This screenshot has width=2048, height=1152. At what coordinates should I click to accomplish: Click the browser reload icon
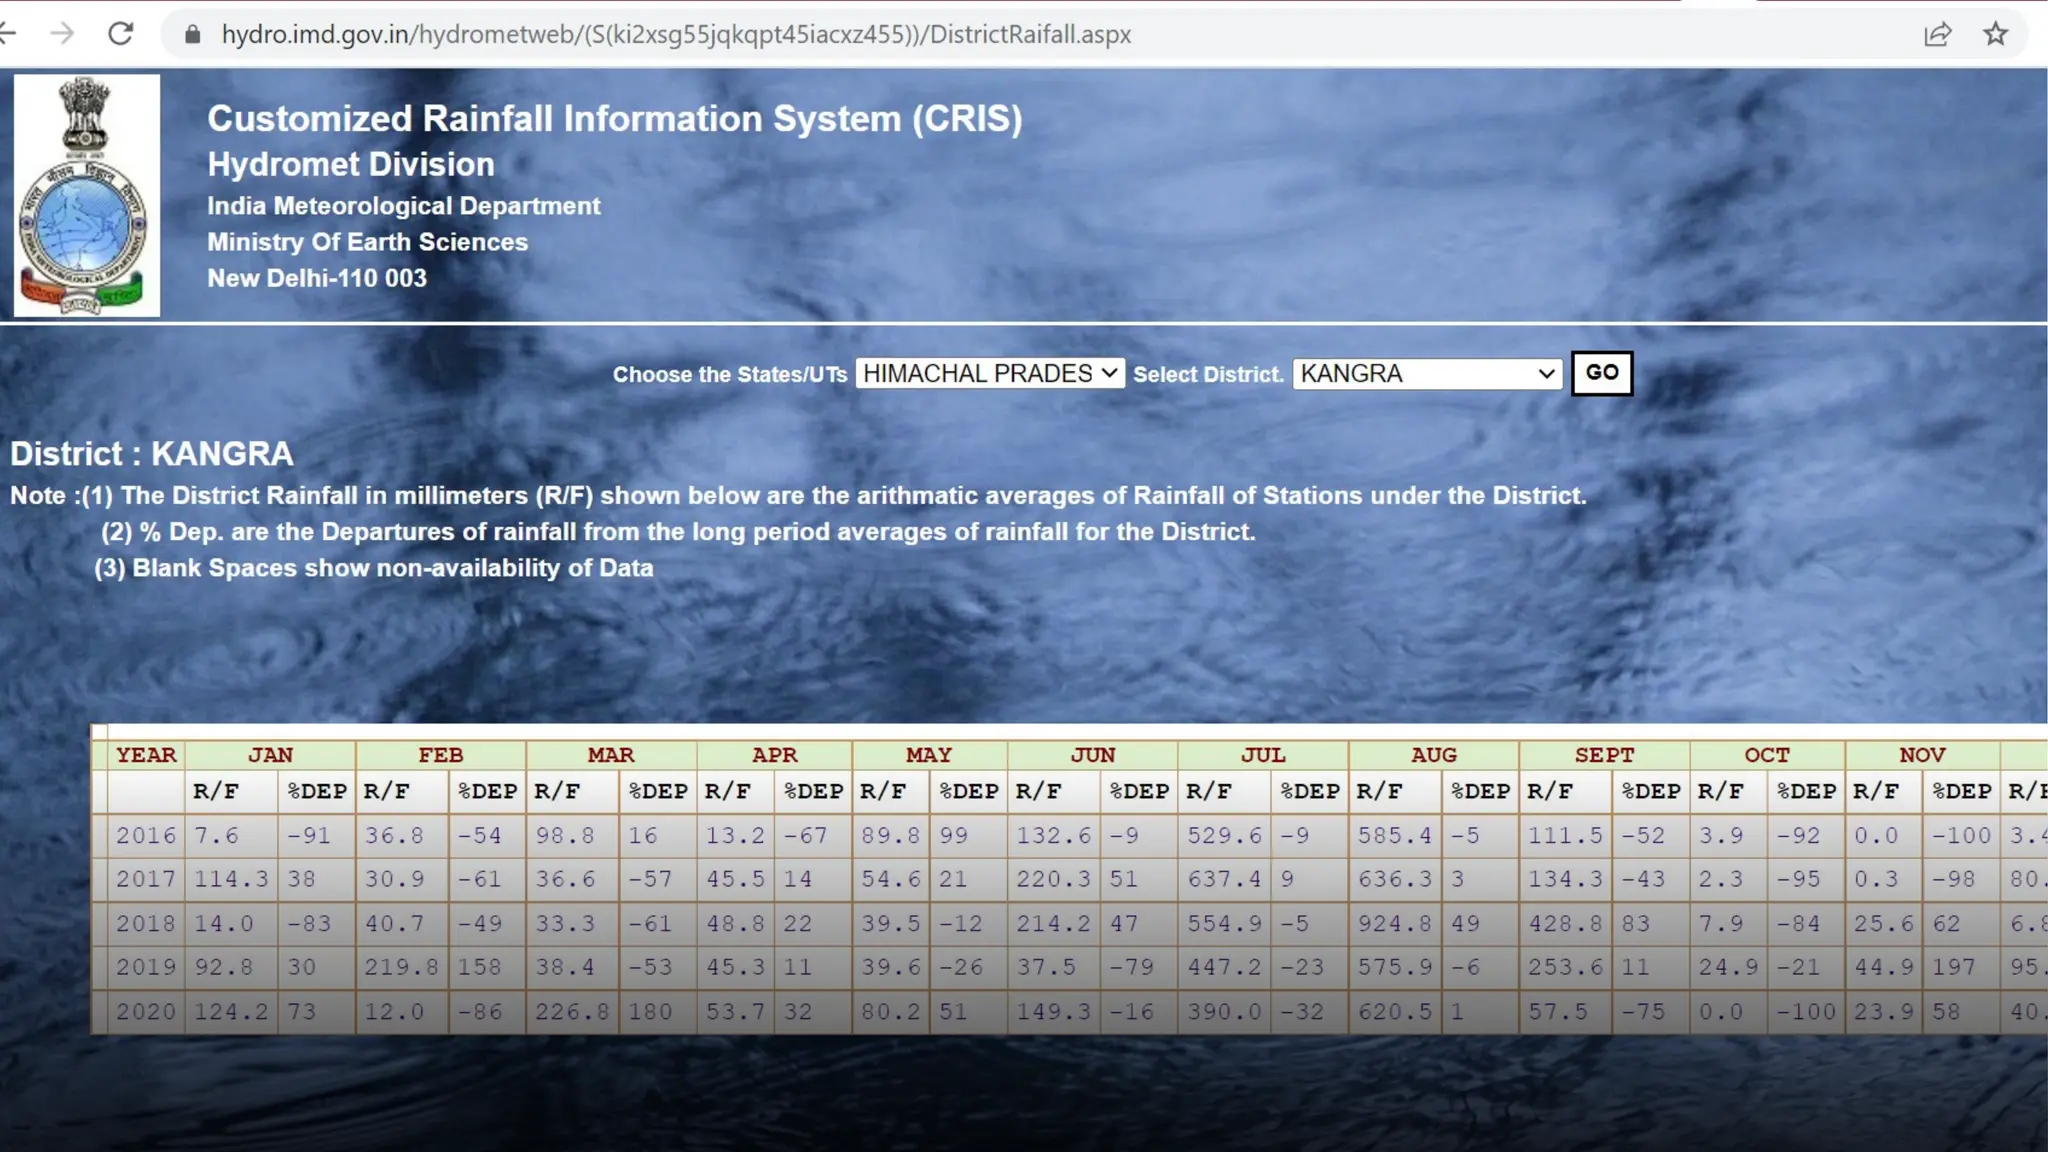point(121,34)
